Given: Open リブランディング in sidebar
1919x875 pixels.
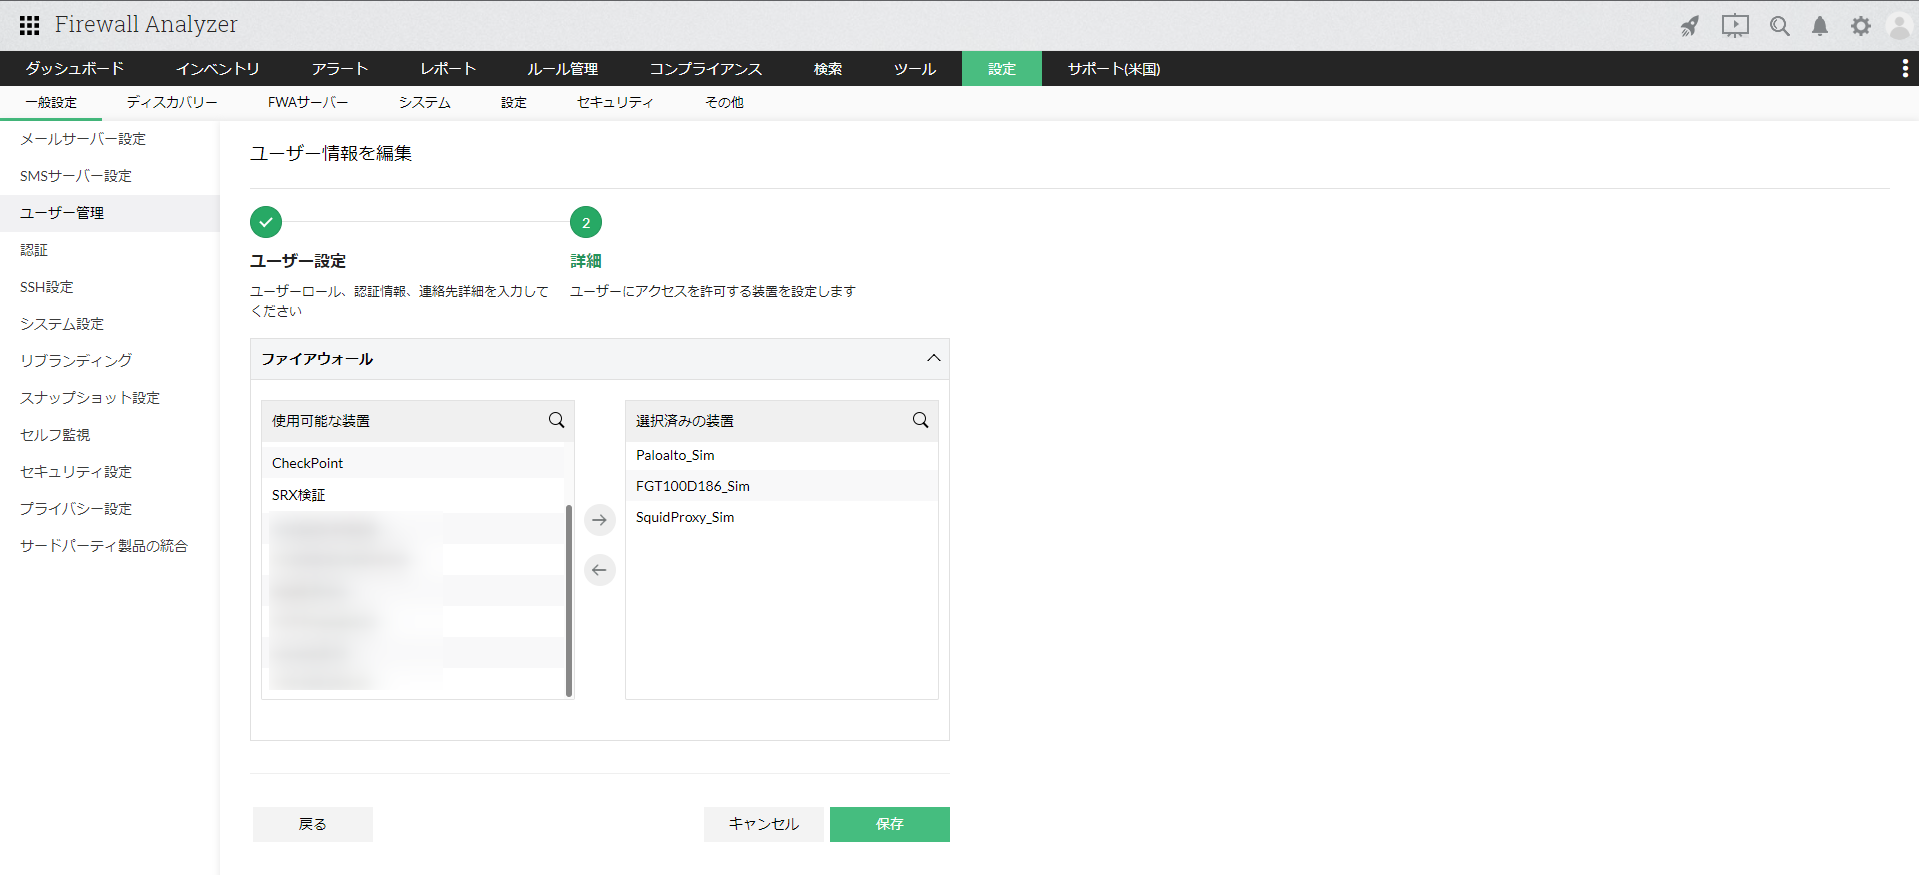Looking at the screenshot, I should [110, 361].
